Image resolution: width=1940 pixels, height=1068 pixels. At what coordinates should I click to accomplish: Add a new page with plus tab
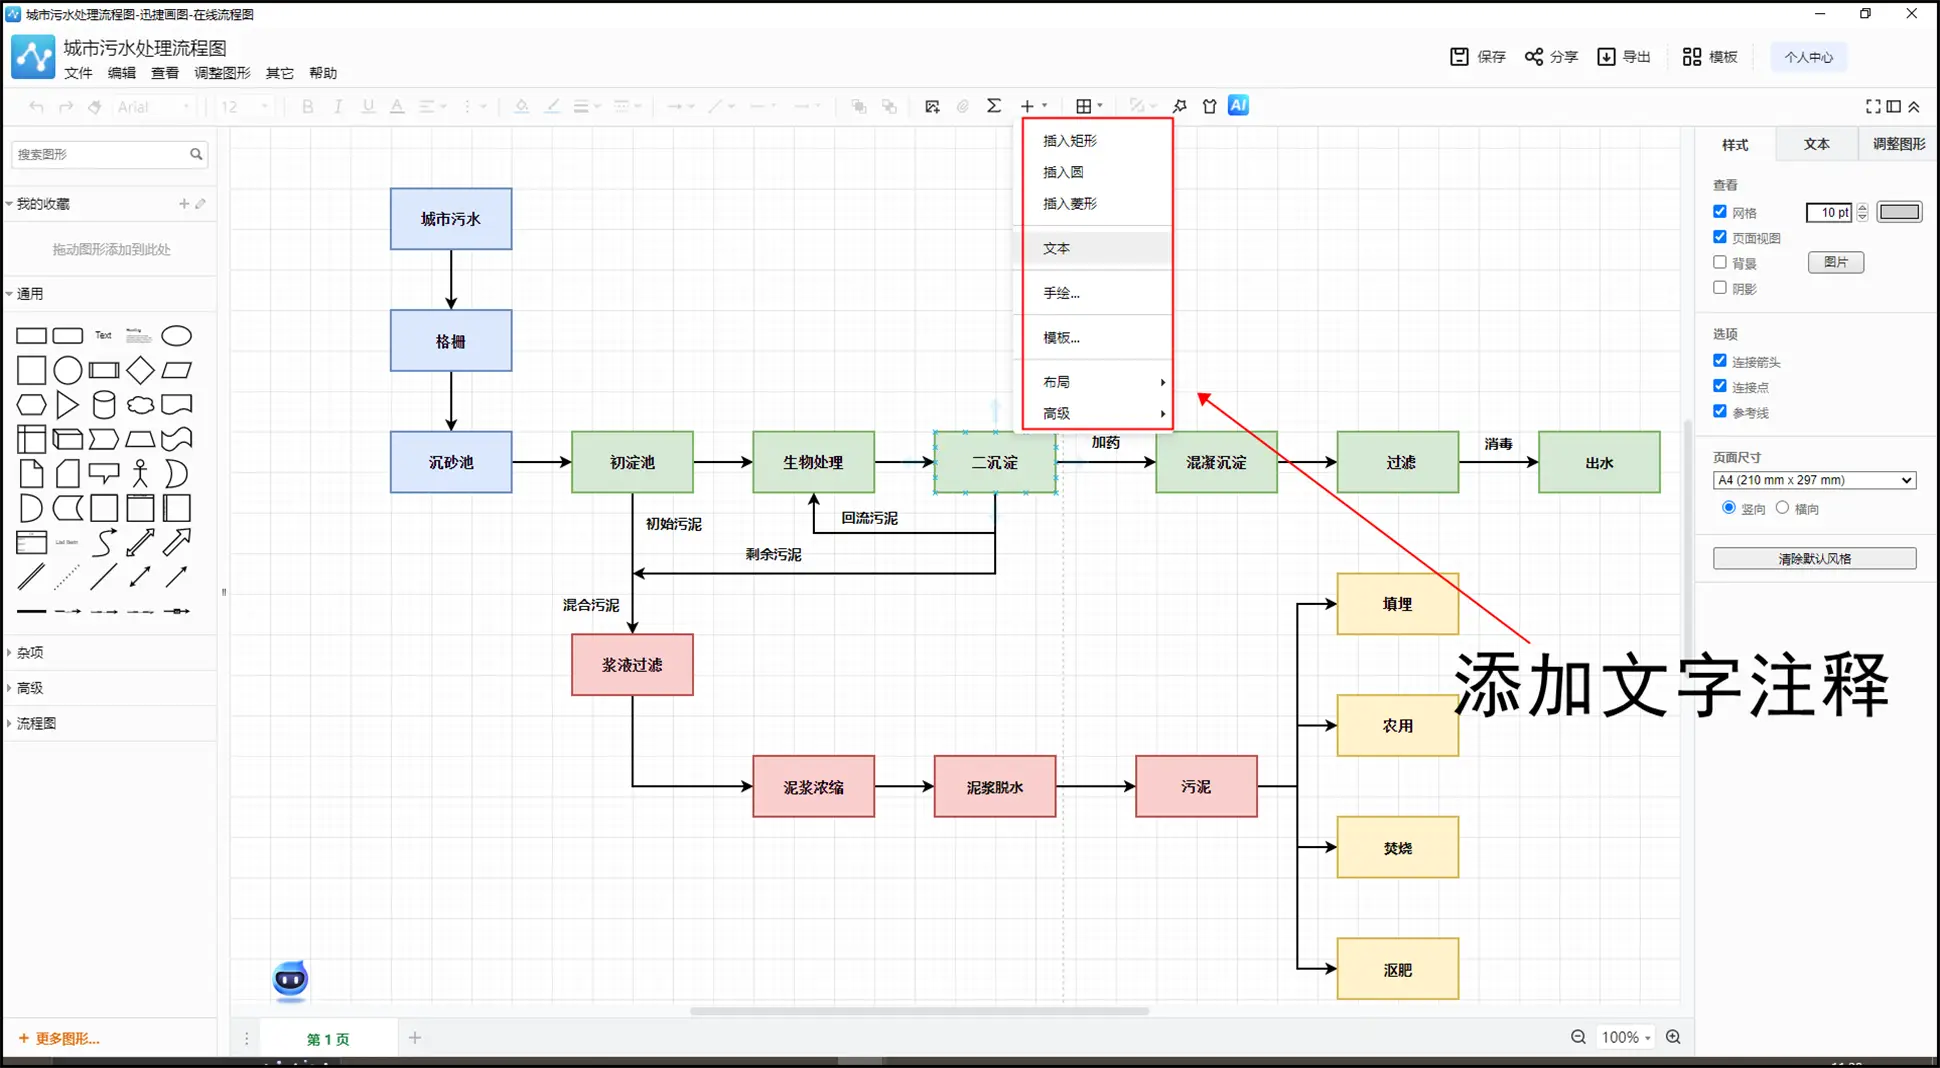(x=414, y=1038)
